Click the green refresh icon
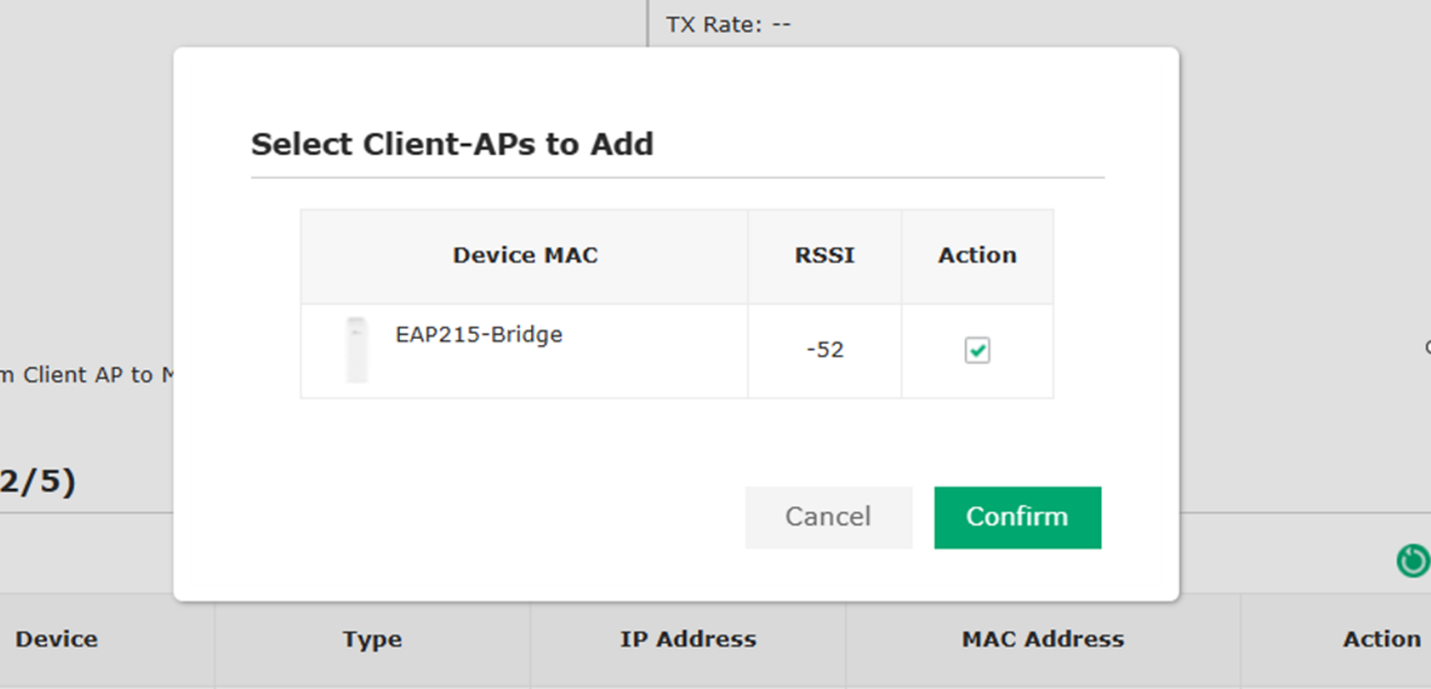 point(1412,561)
